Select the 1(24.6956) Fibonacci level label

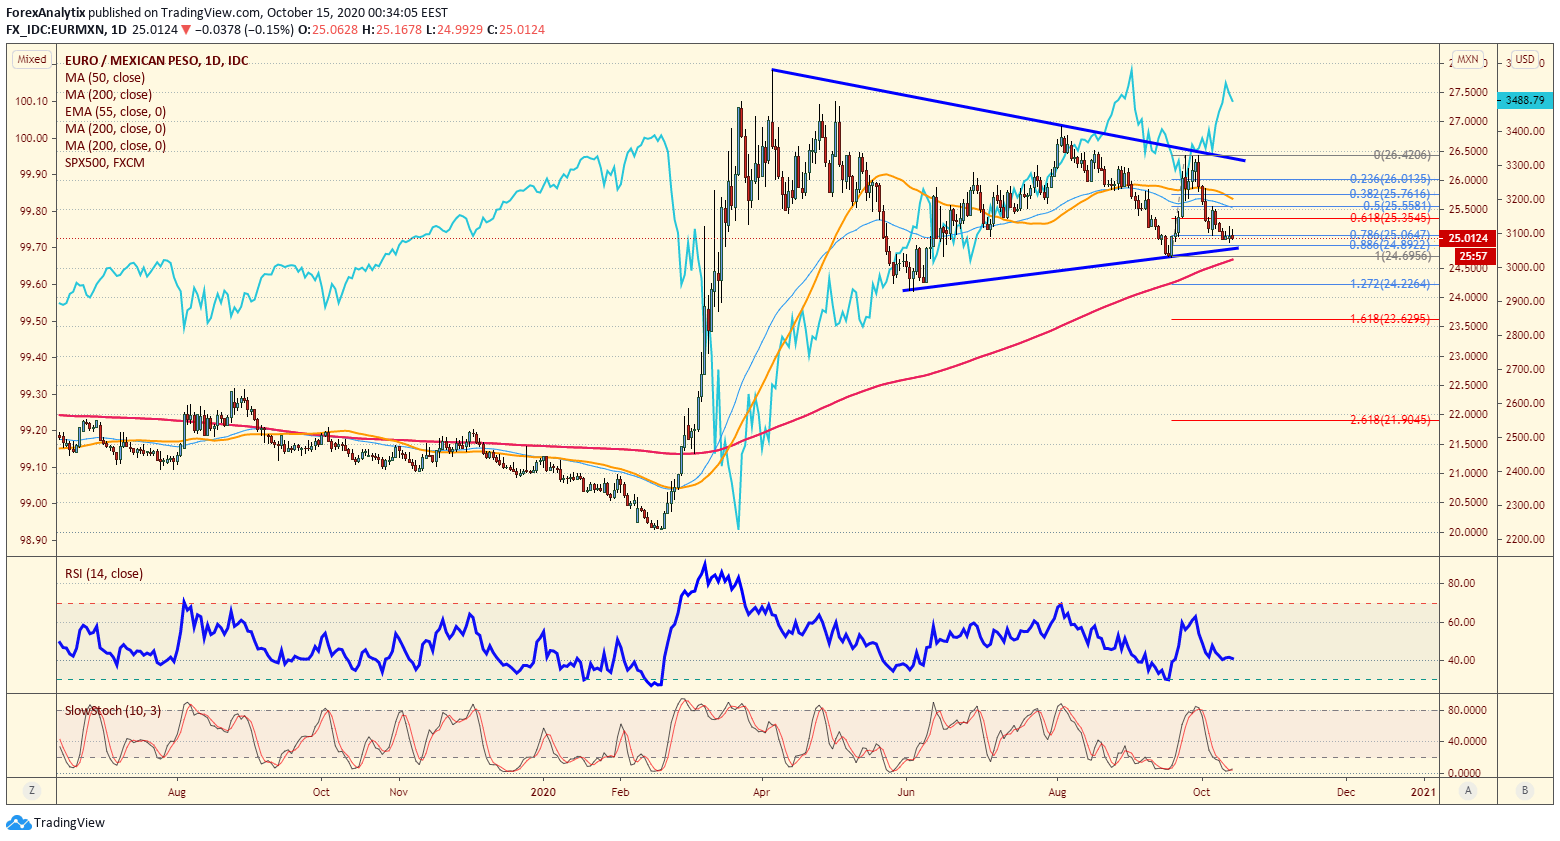point(1403,256)
